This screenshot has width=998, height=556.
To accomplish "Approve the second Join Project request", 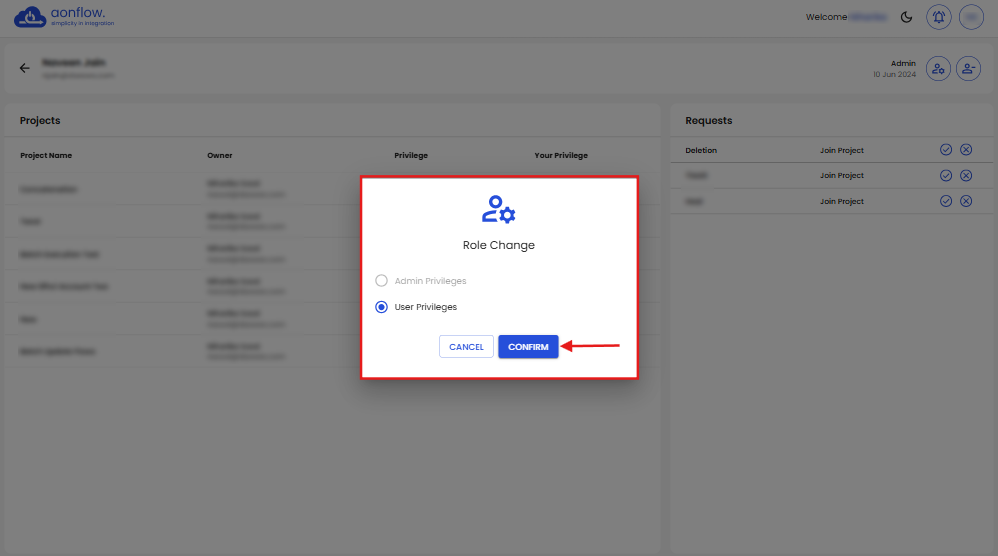I will pos(946,175).
